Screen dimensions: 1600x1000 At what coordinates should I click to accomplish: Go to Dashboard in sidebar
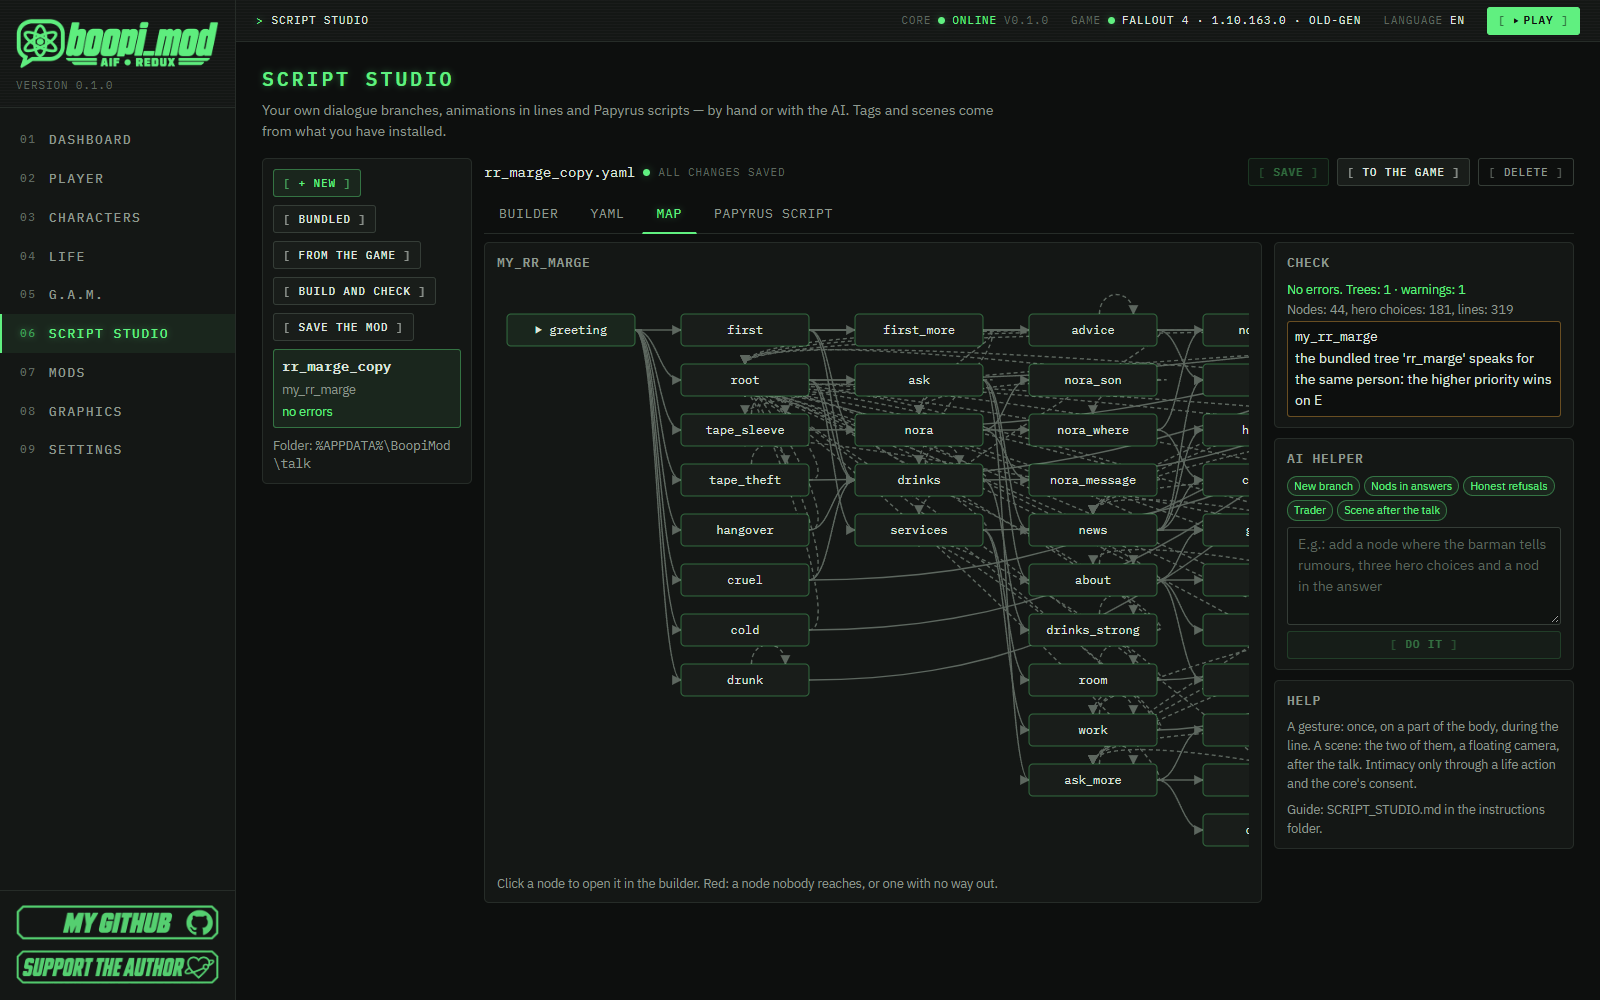(118, 140)
